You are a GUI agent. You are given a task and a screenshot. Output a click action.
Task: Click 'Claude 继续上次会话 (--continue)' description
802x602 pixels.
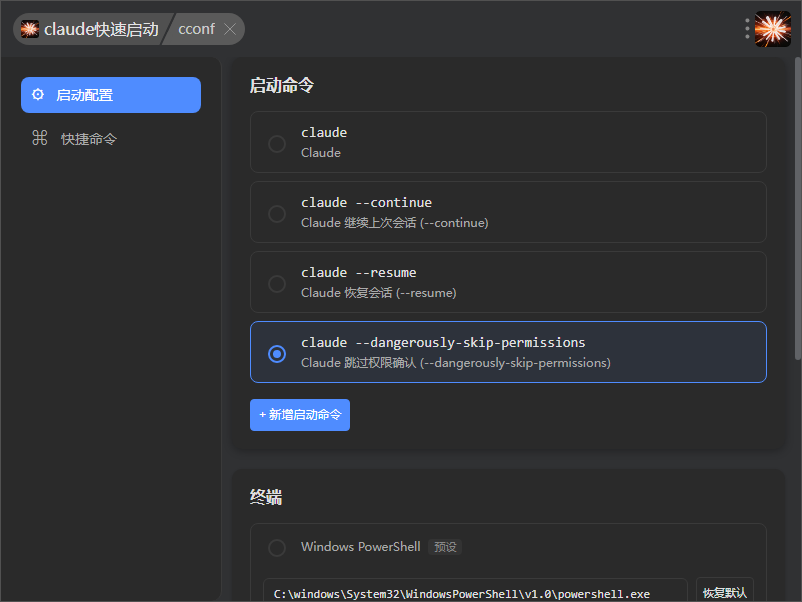click(394, 223)
